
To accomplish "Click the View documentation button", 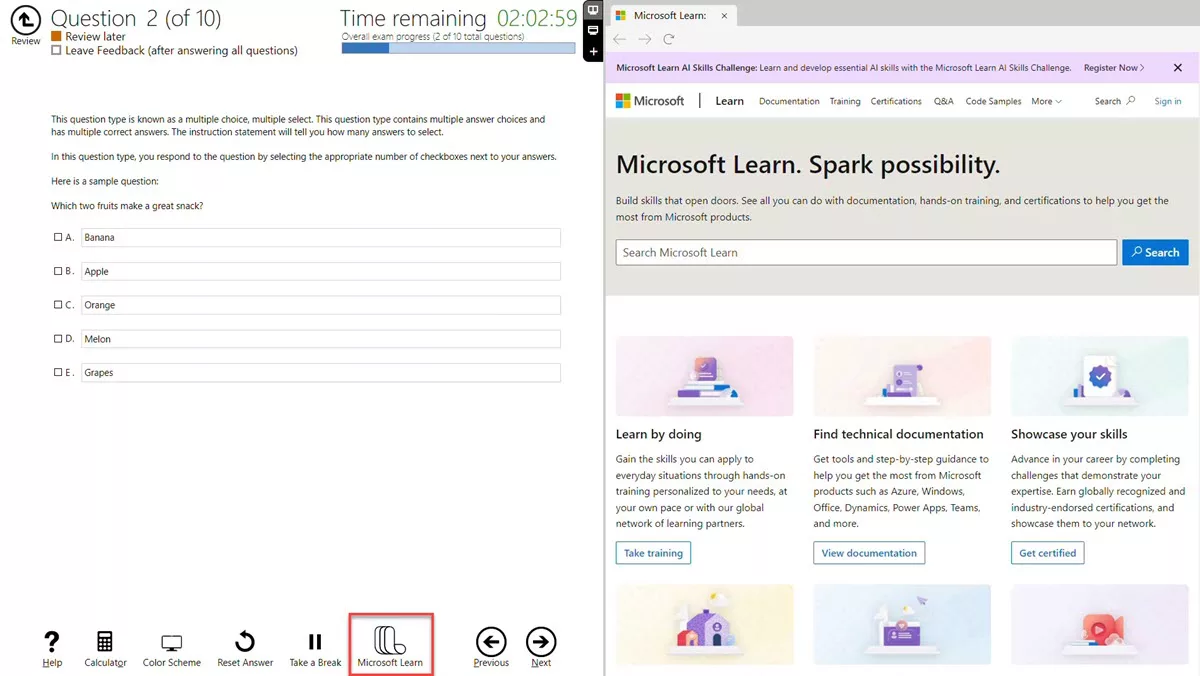I will (x=869, y=553).
